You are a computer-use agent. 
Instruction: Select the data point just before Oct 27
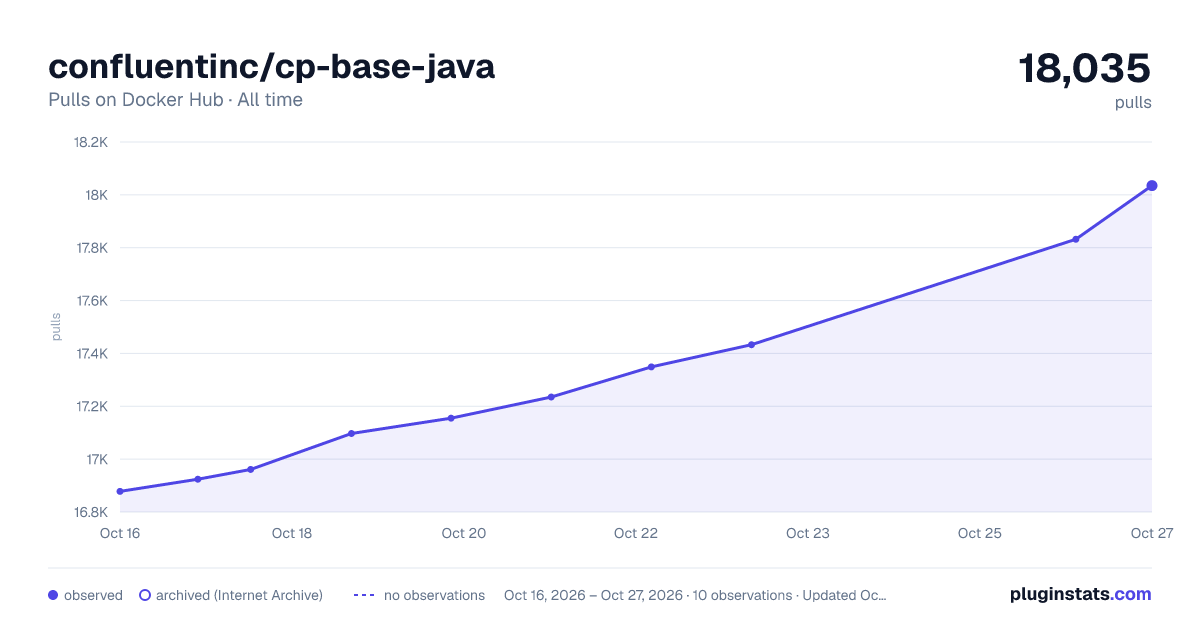pyautogui.click(x=1076, y=239)
